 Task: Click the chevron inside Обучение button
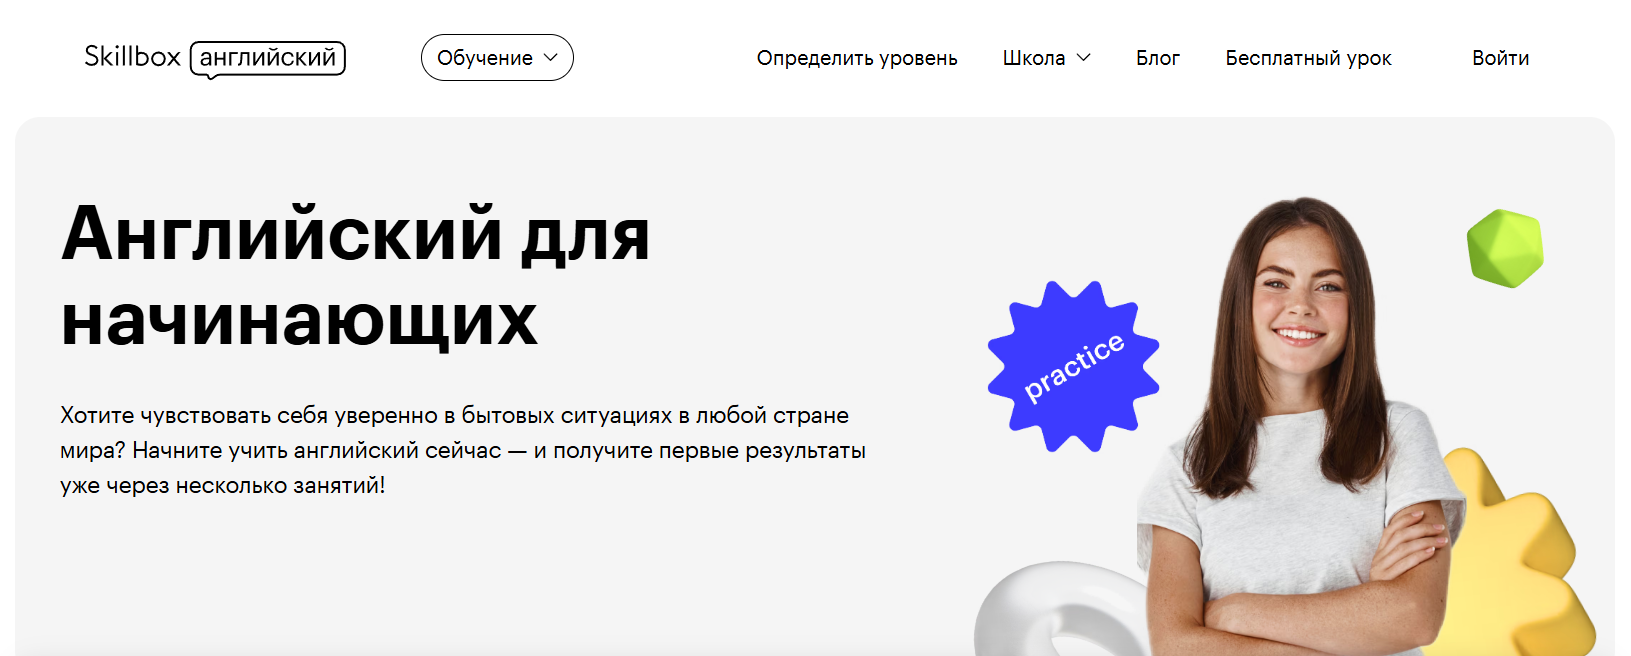click(550, 58)
